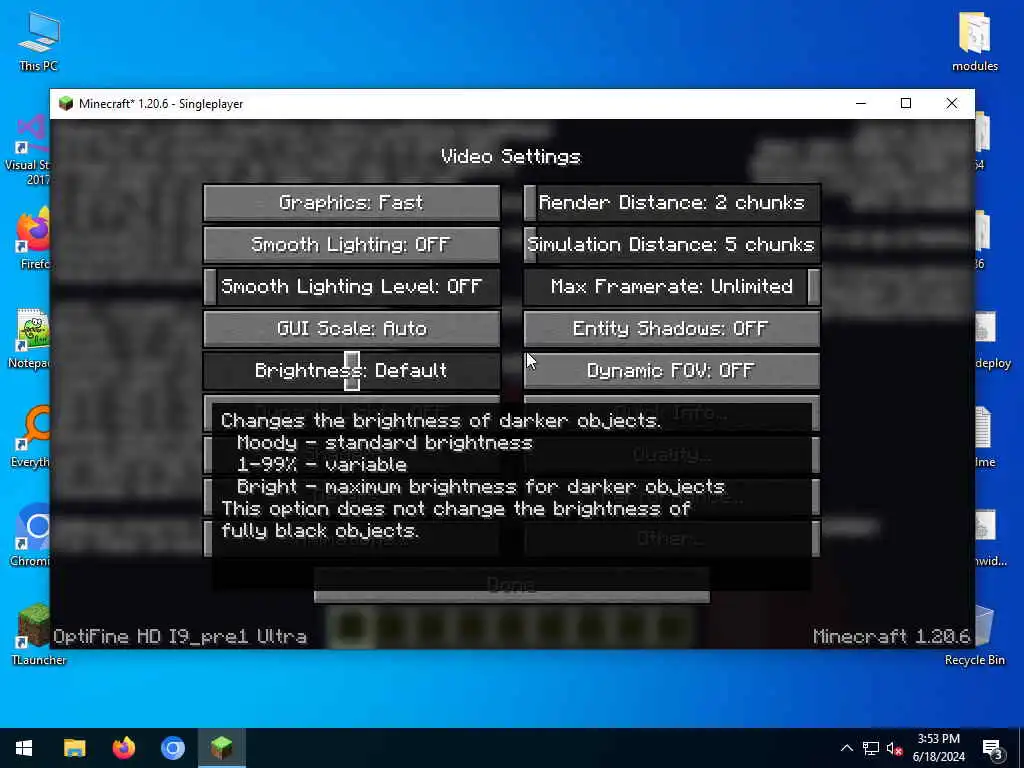Close the Minecraft window
Screen dimensions: 1024x768
952,103
